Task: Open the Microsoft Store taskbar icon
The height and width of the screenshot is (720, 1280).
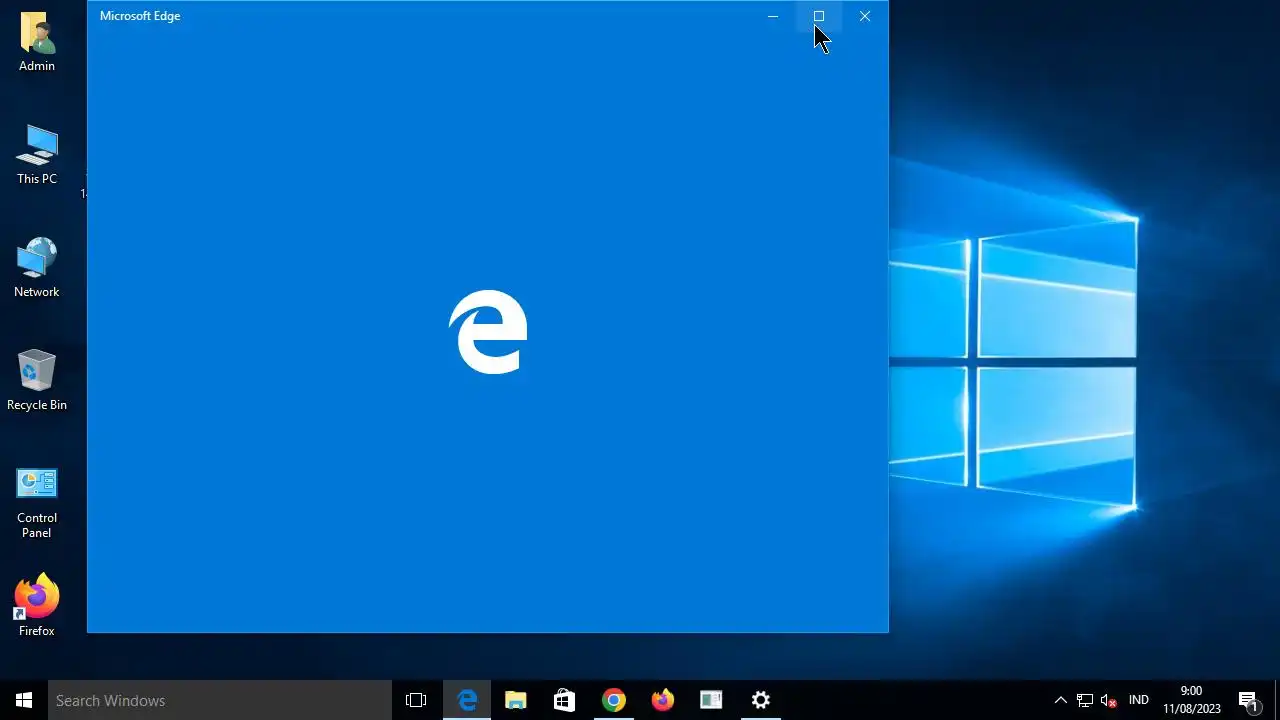Action: (564, 700)
